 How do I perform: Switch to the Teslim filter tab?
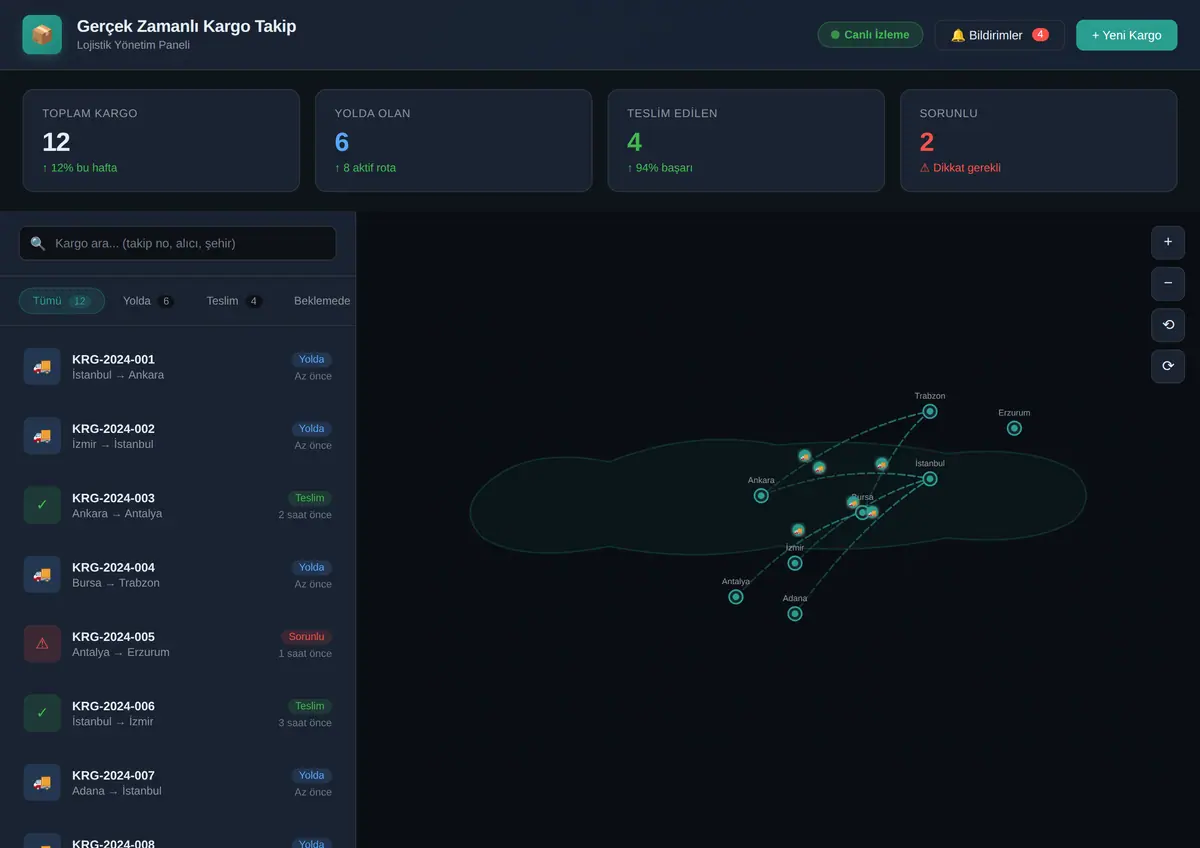tap(234, 301)
